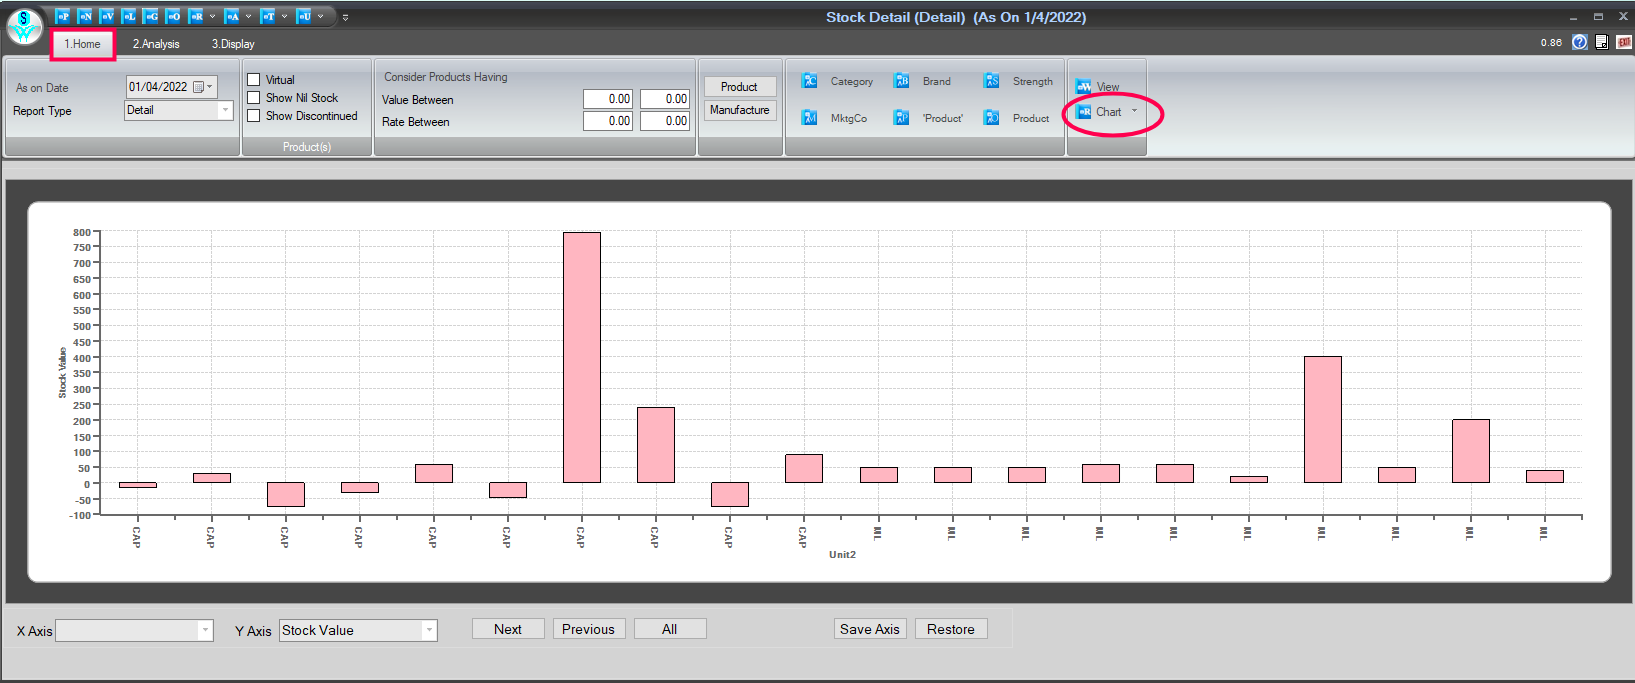
Task: Click the N quick access toolbar icon
Action: 85,16
